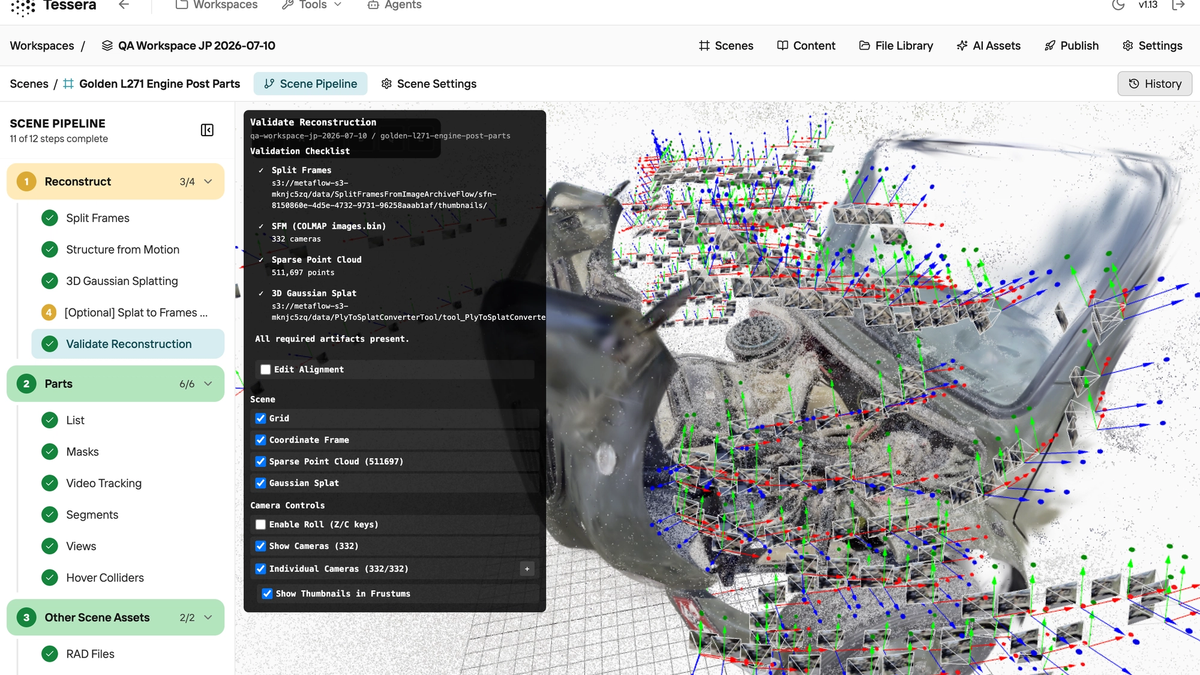This screenshot has width=1200, height=675.
Task: Toggle the Coordinate Frame checkbox
Action: 261,440
